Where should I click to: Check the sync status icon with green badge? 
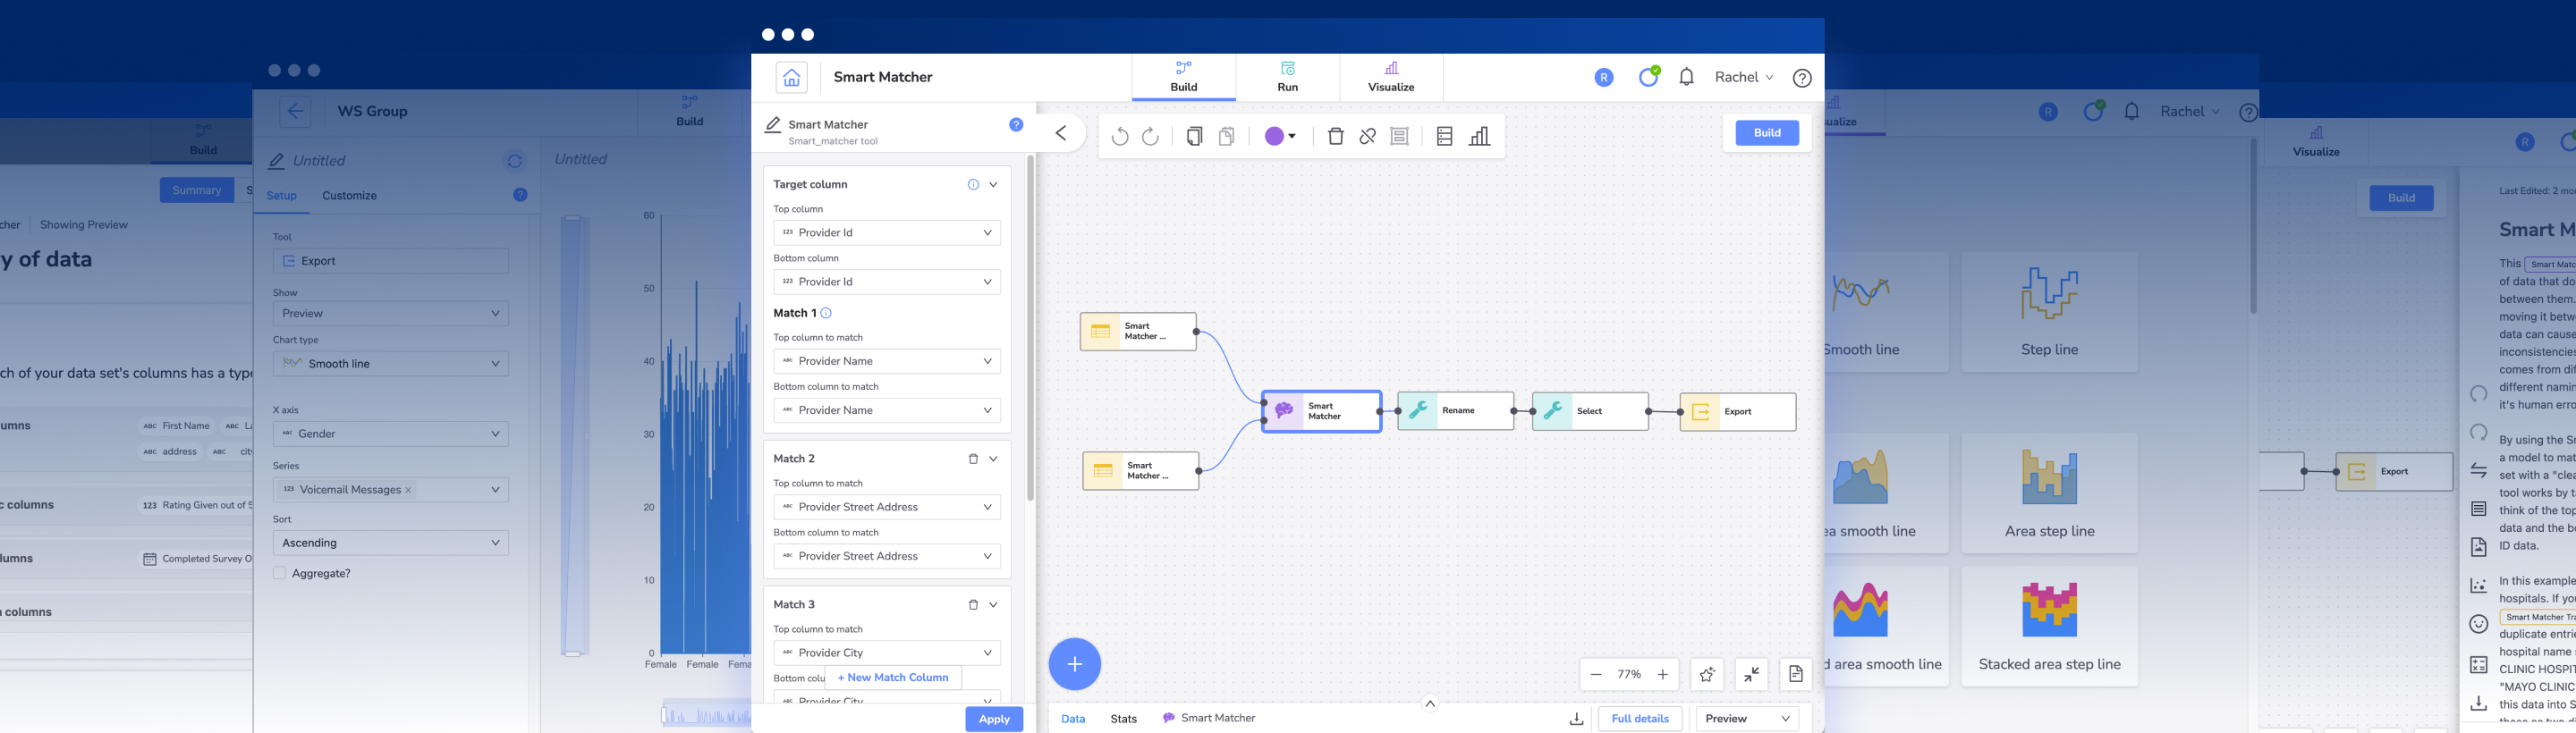tap(1648, 76)
